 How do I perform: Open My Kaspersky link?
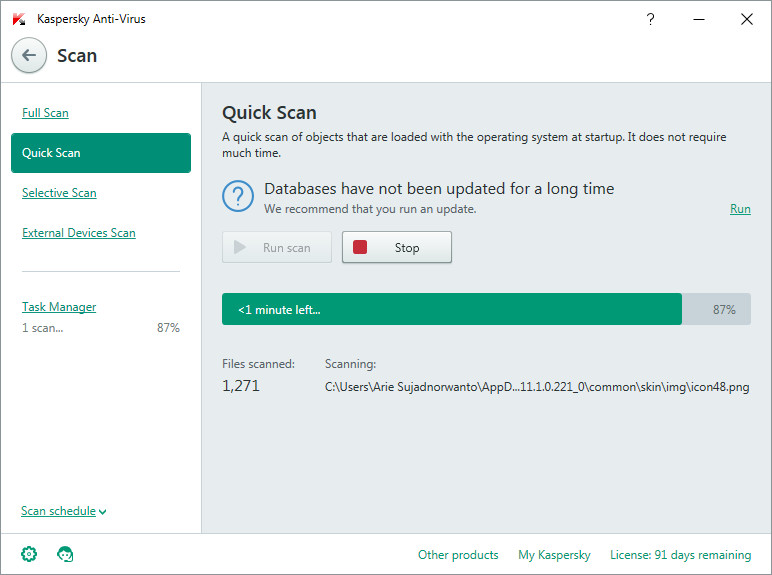coord(554,555)
